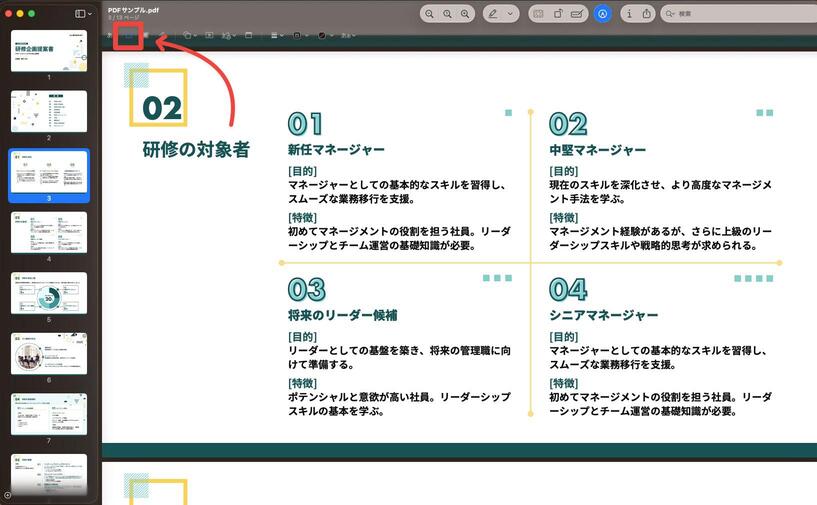Open page 1 thumbnail 研修企画提案書
This screenshot has height=505, width=817.
point(49,51)
